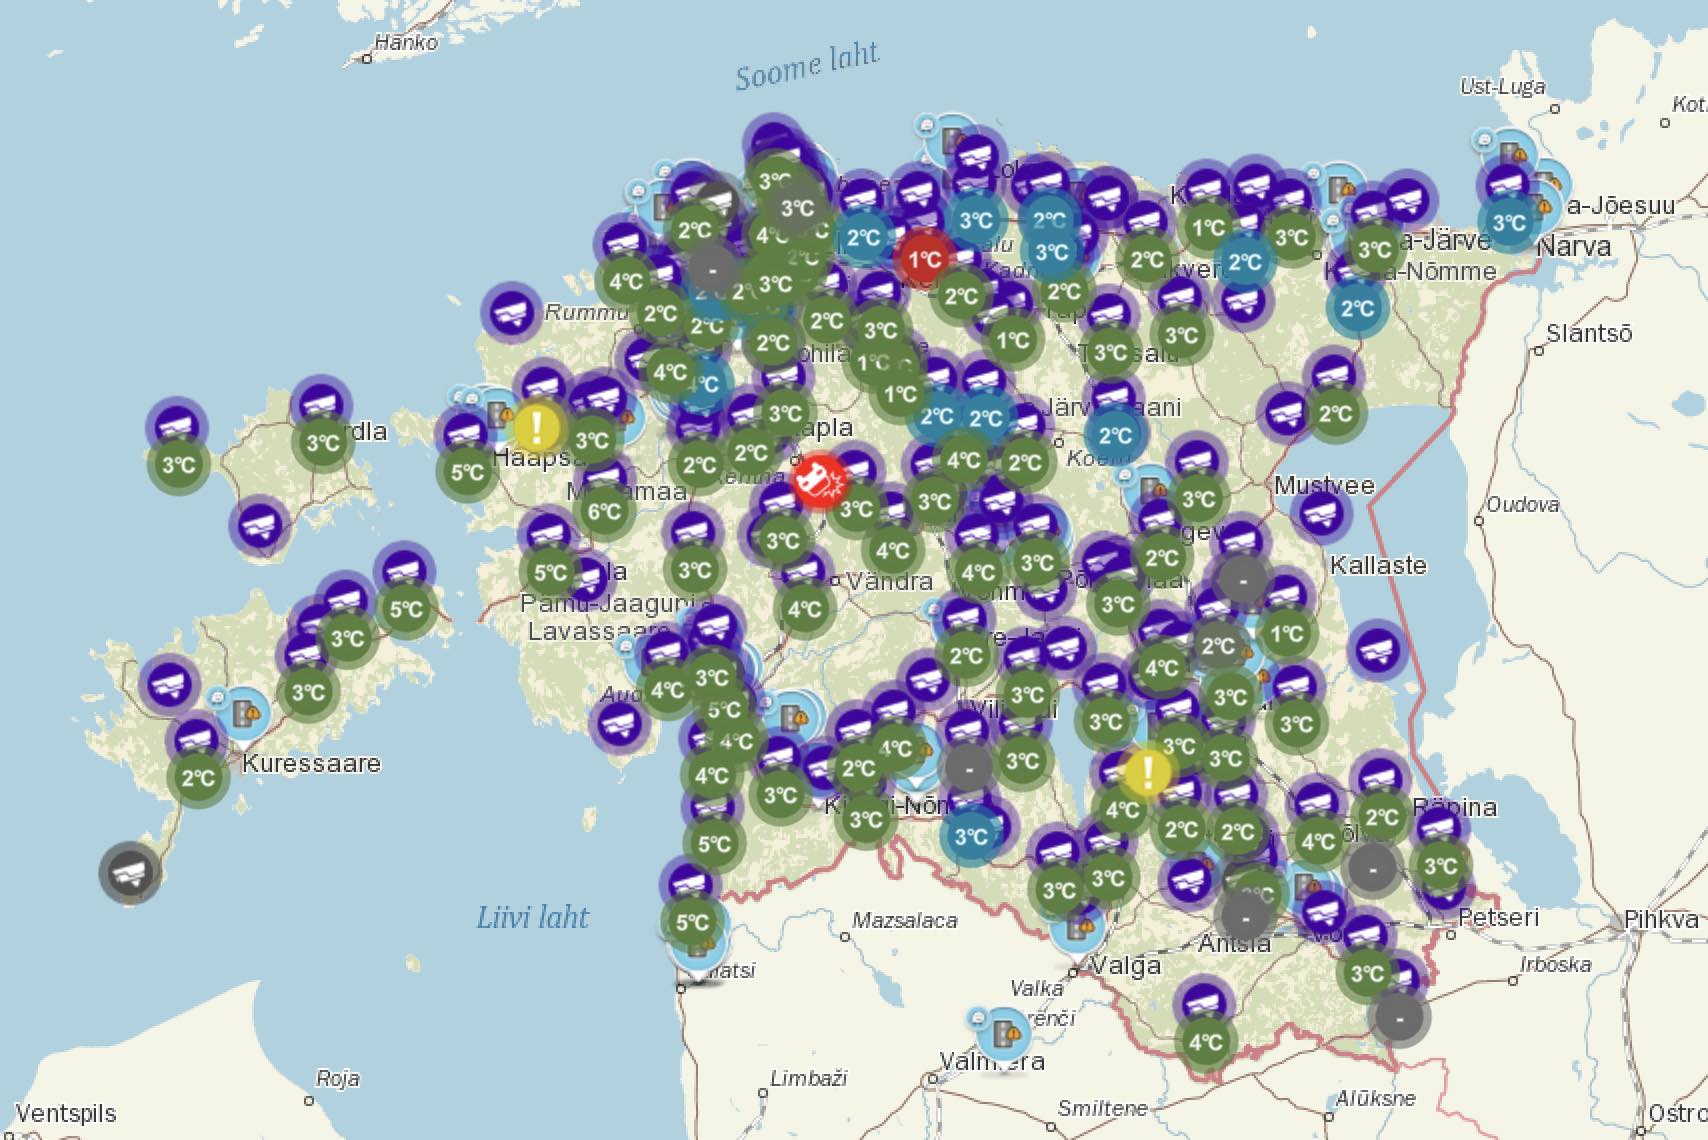Click the road condition marker at Valmiera
The image size is (1708, 1140).
click(x=1003, y=1030)
